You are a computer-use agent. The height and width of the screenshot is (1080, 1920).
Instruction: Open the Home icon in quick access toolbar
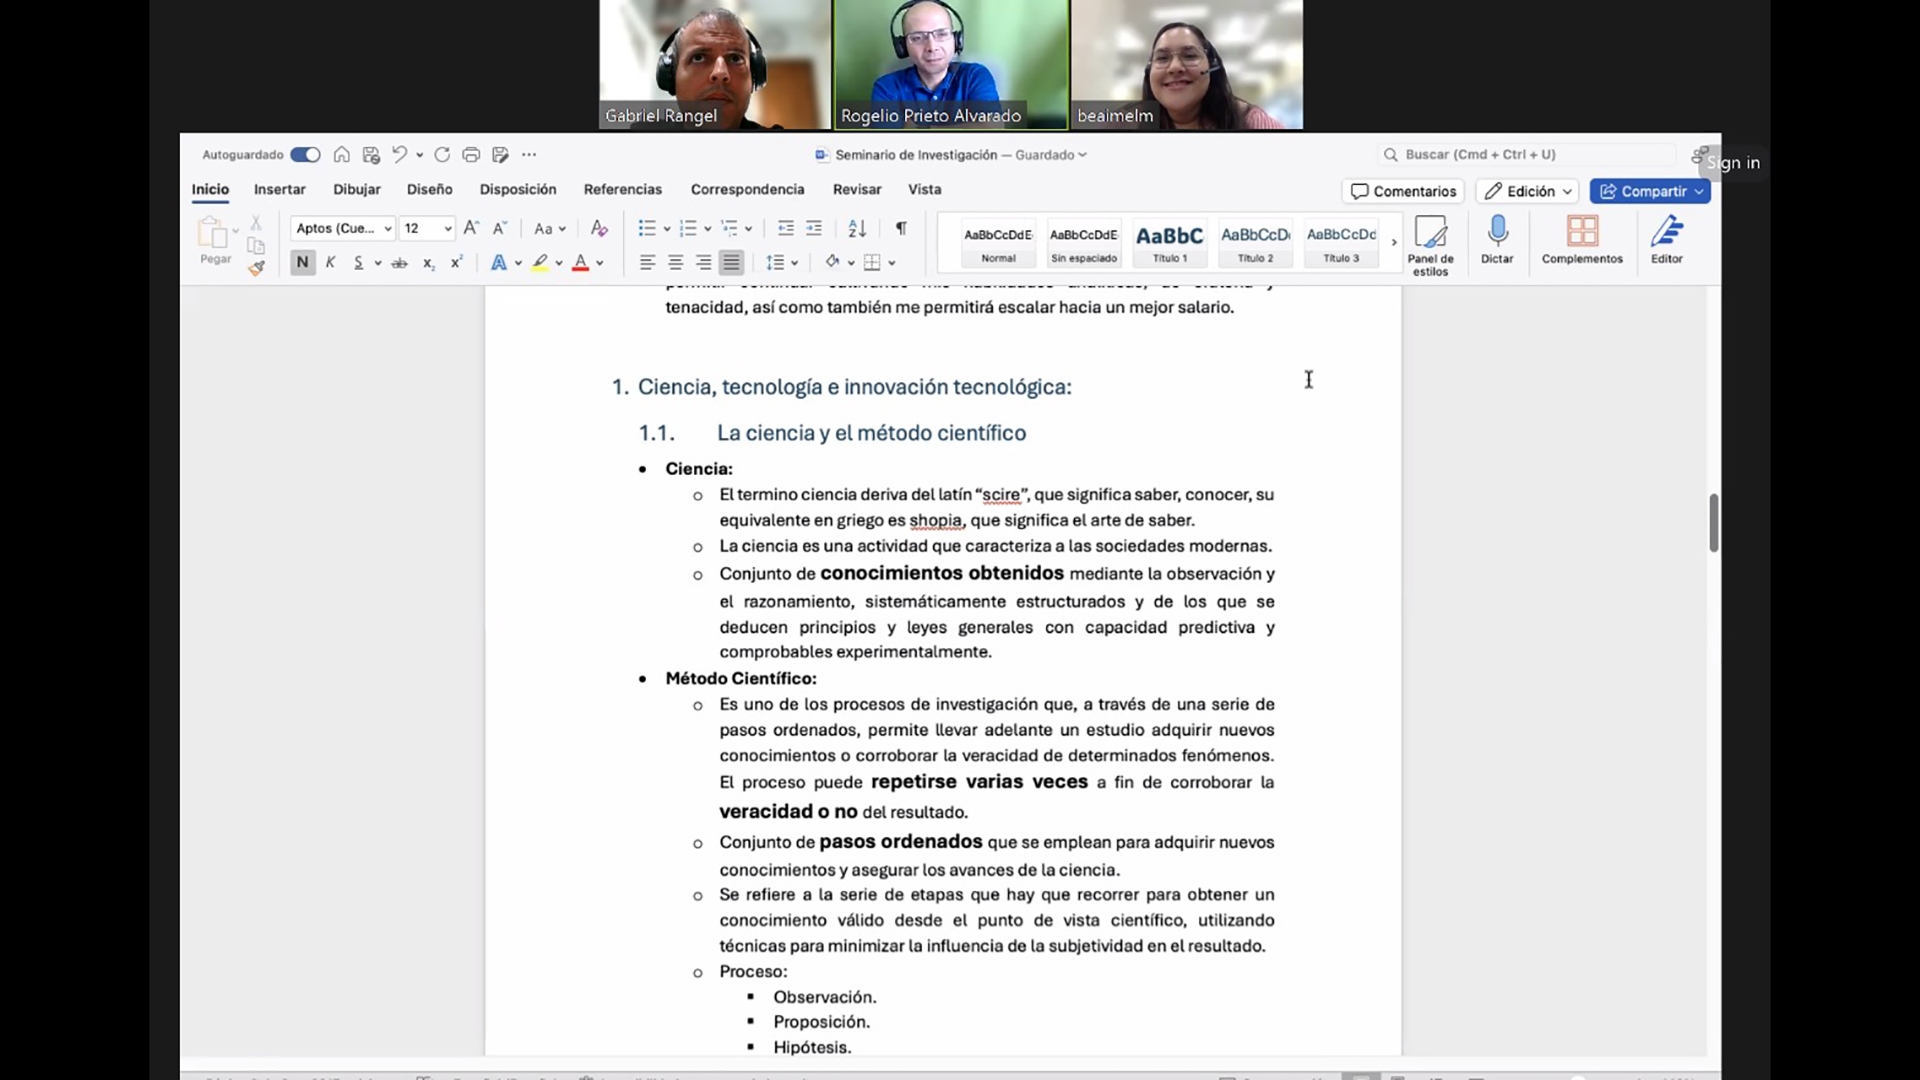pos(342,155)
